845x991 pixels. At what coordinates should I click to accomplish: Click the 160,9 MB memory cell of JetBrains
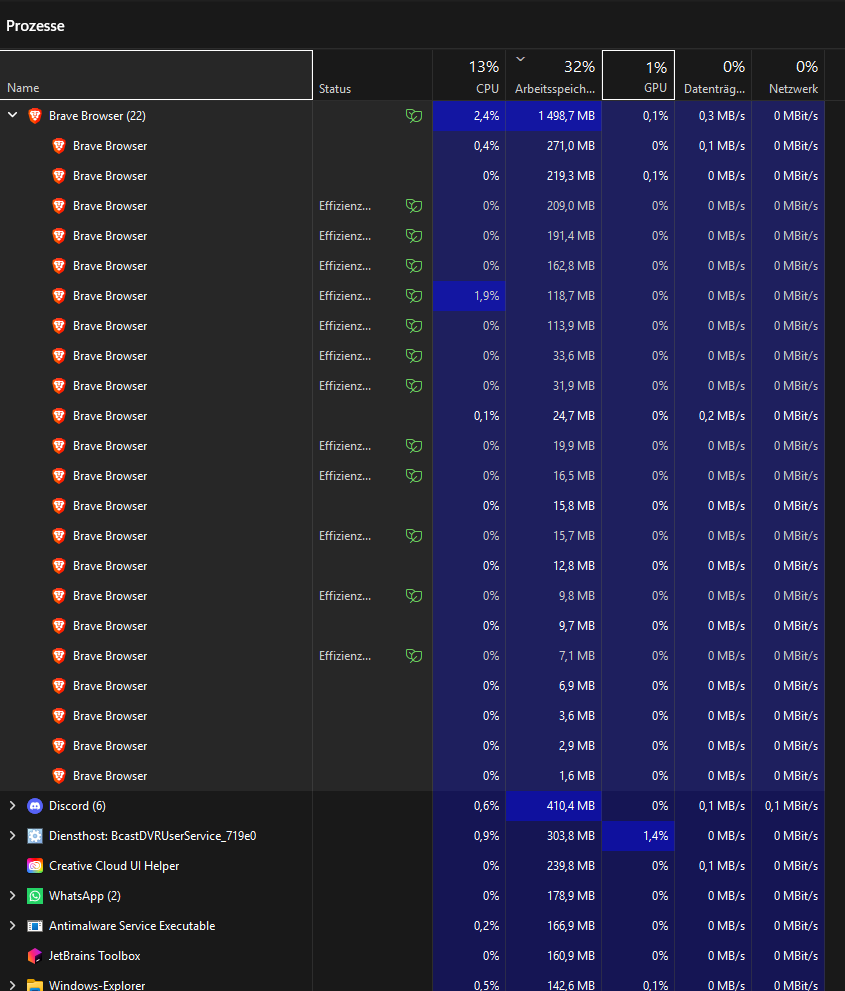pos(554,956)
